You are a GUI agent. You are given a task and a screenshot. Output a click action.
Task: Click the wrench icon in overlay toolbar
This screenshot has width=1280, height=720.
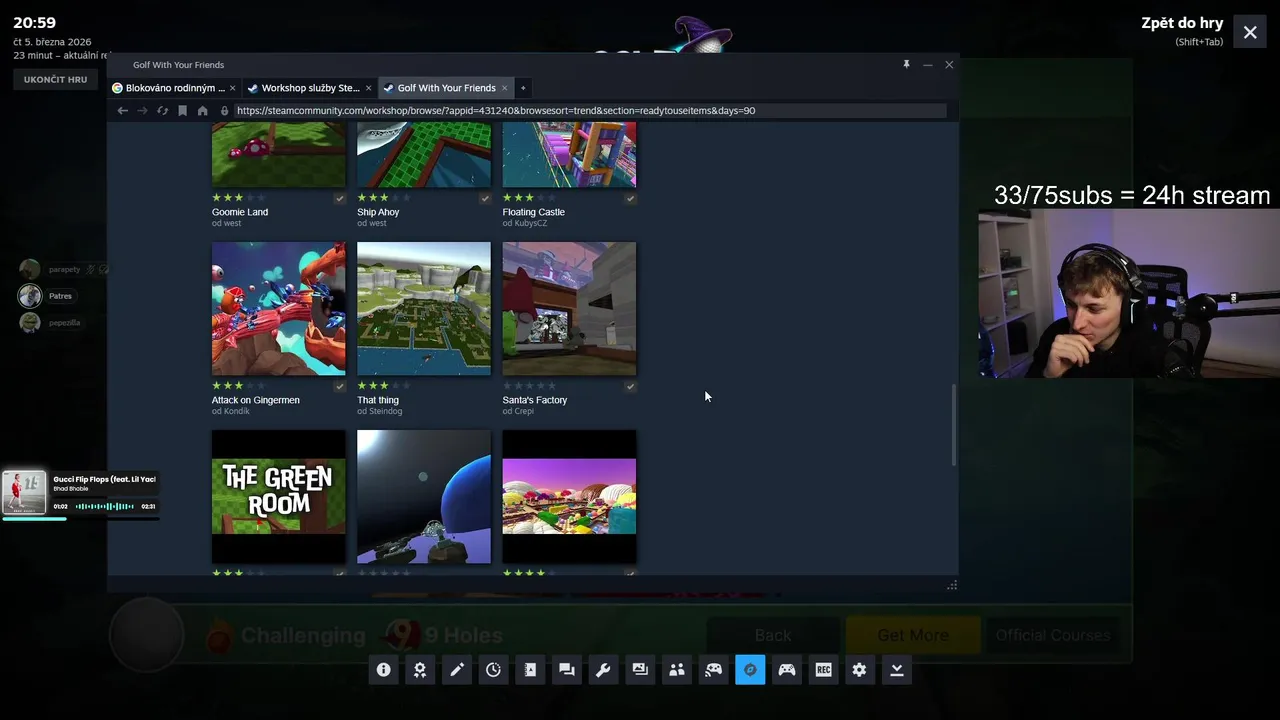pyautogui.click(x=603, y=670)
